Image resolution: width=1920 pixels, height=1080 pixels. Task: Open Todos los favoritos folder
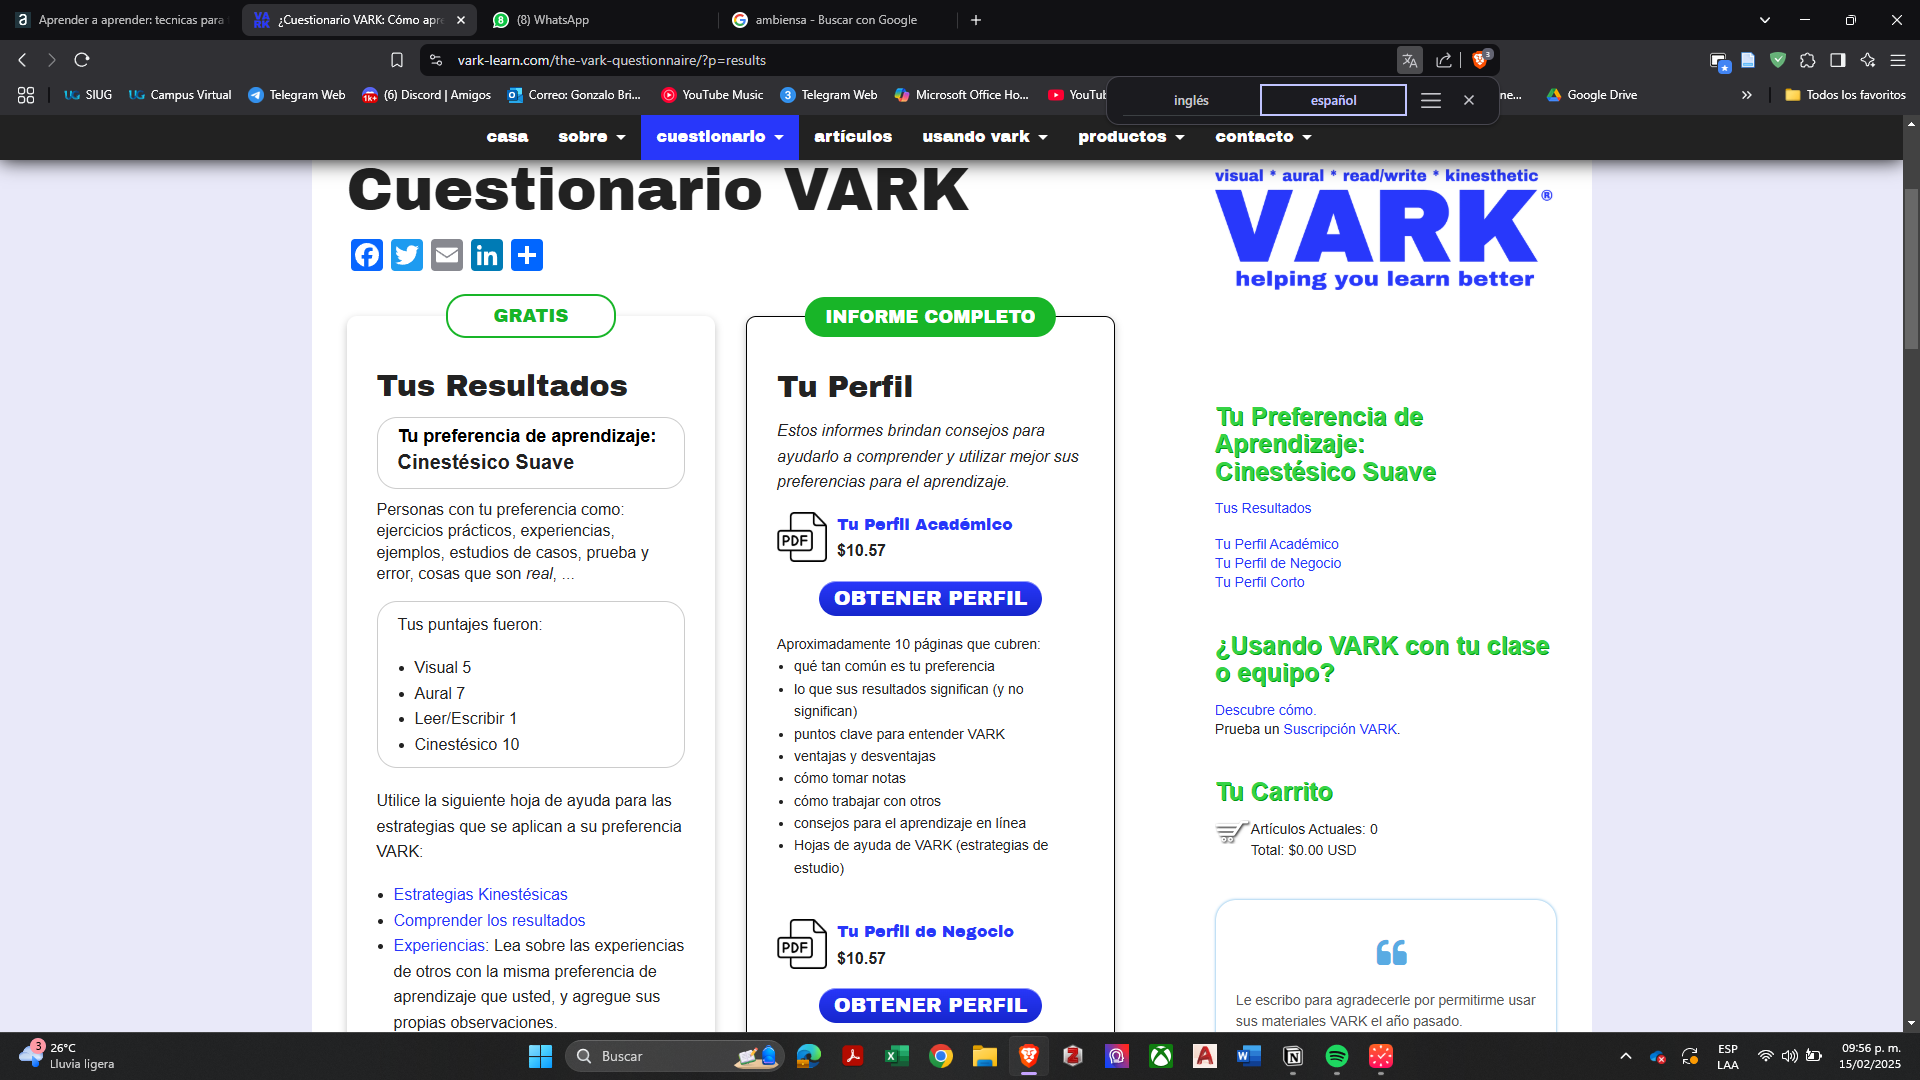1845,95
